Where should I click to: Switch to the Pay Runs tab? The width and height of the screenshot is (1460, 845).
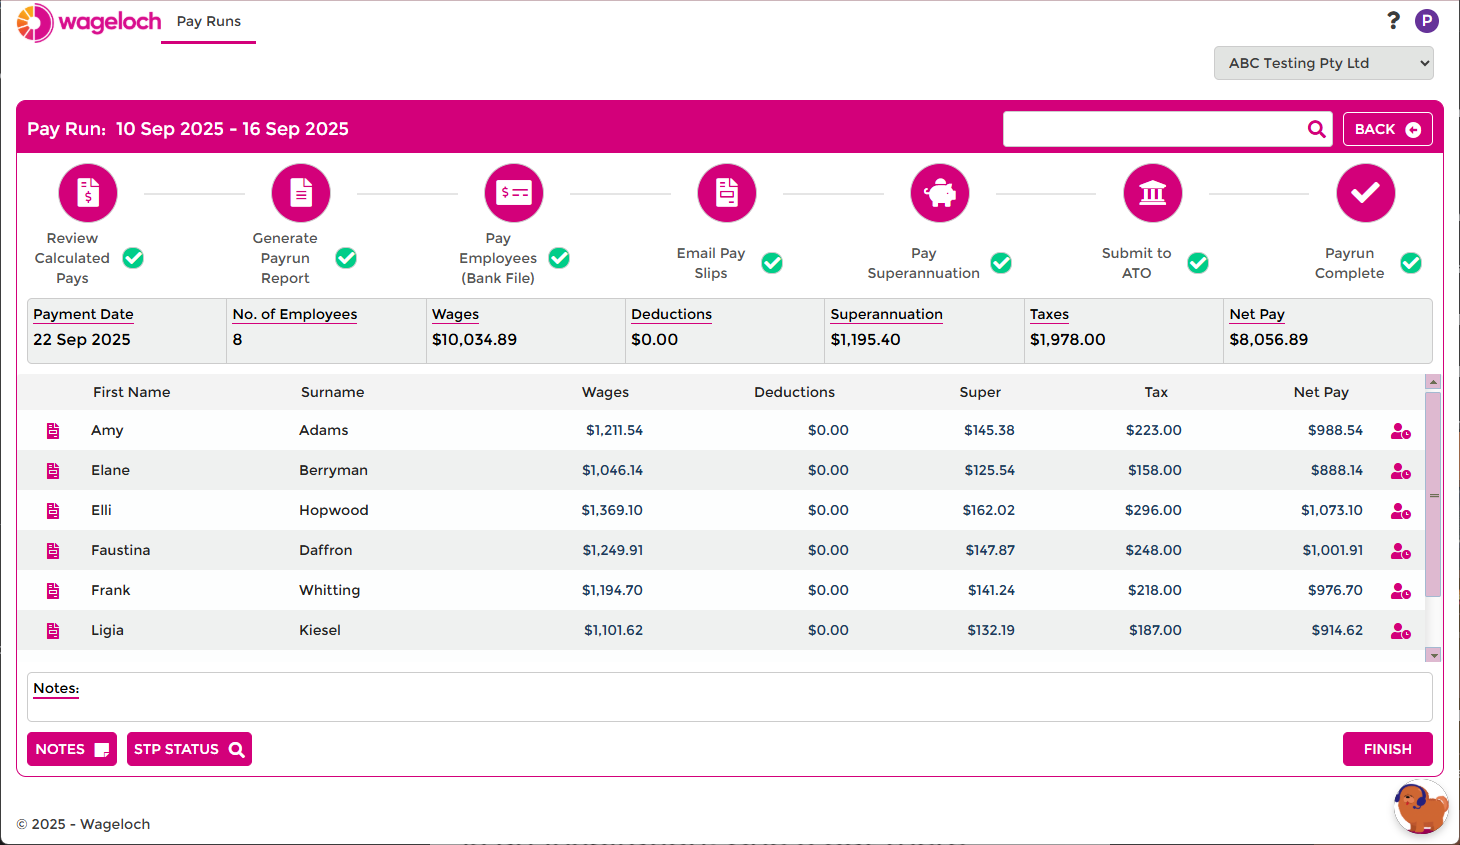208,20
